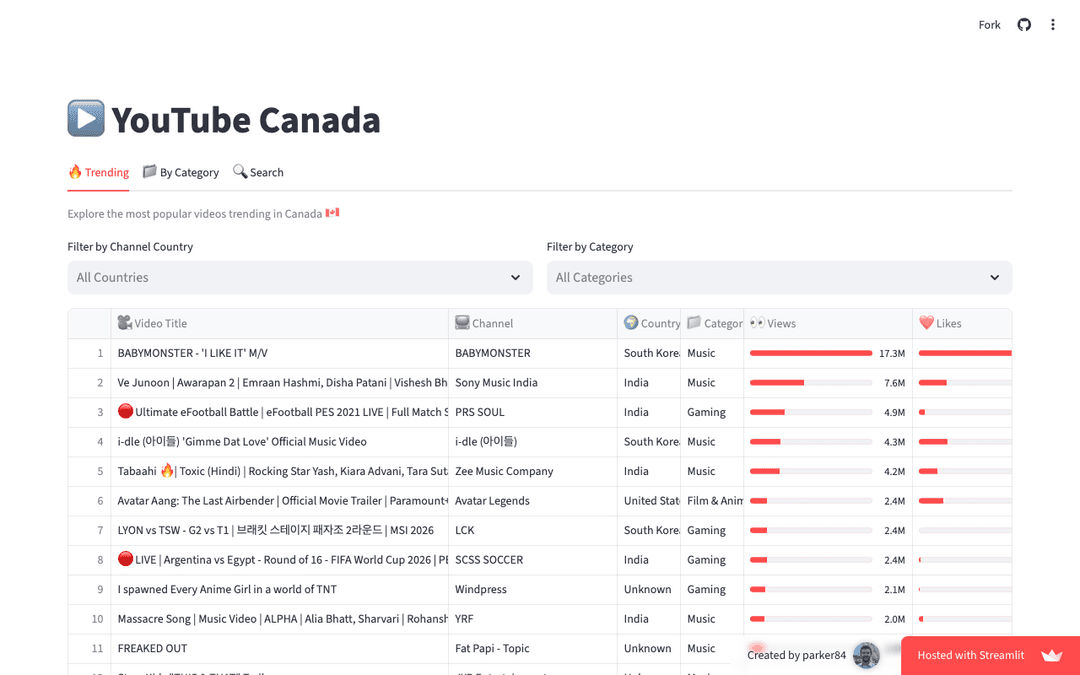
Task: Click "Massacre Song | Music Video" title cell
Action: tap(280, 619)
